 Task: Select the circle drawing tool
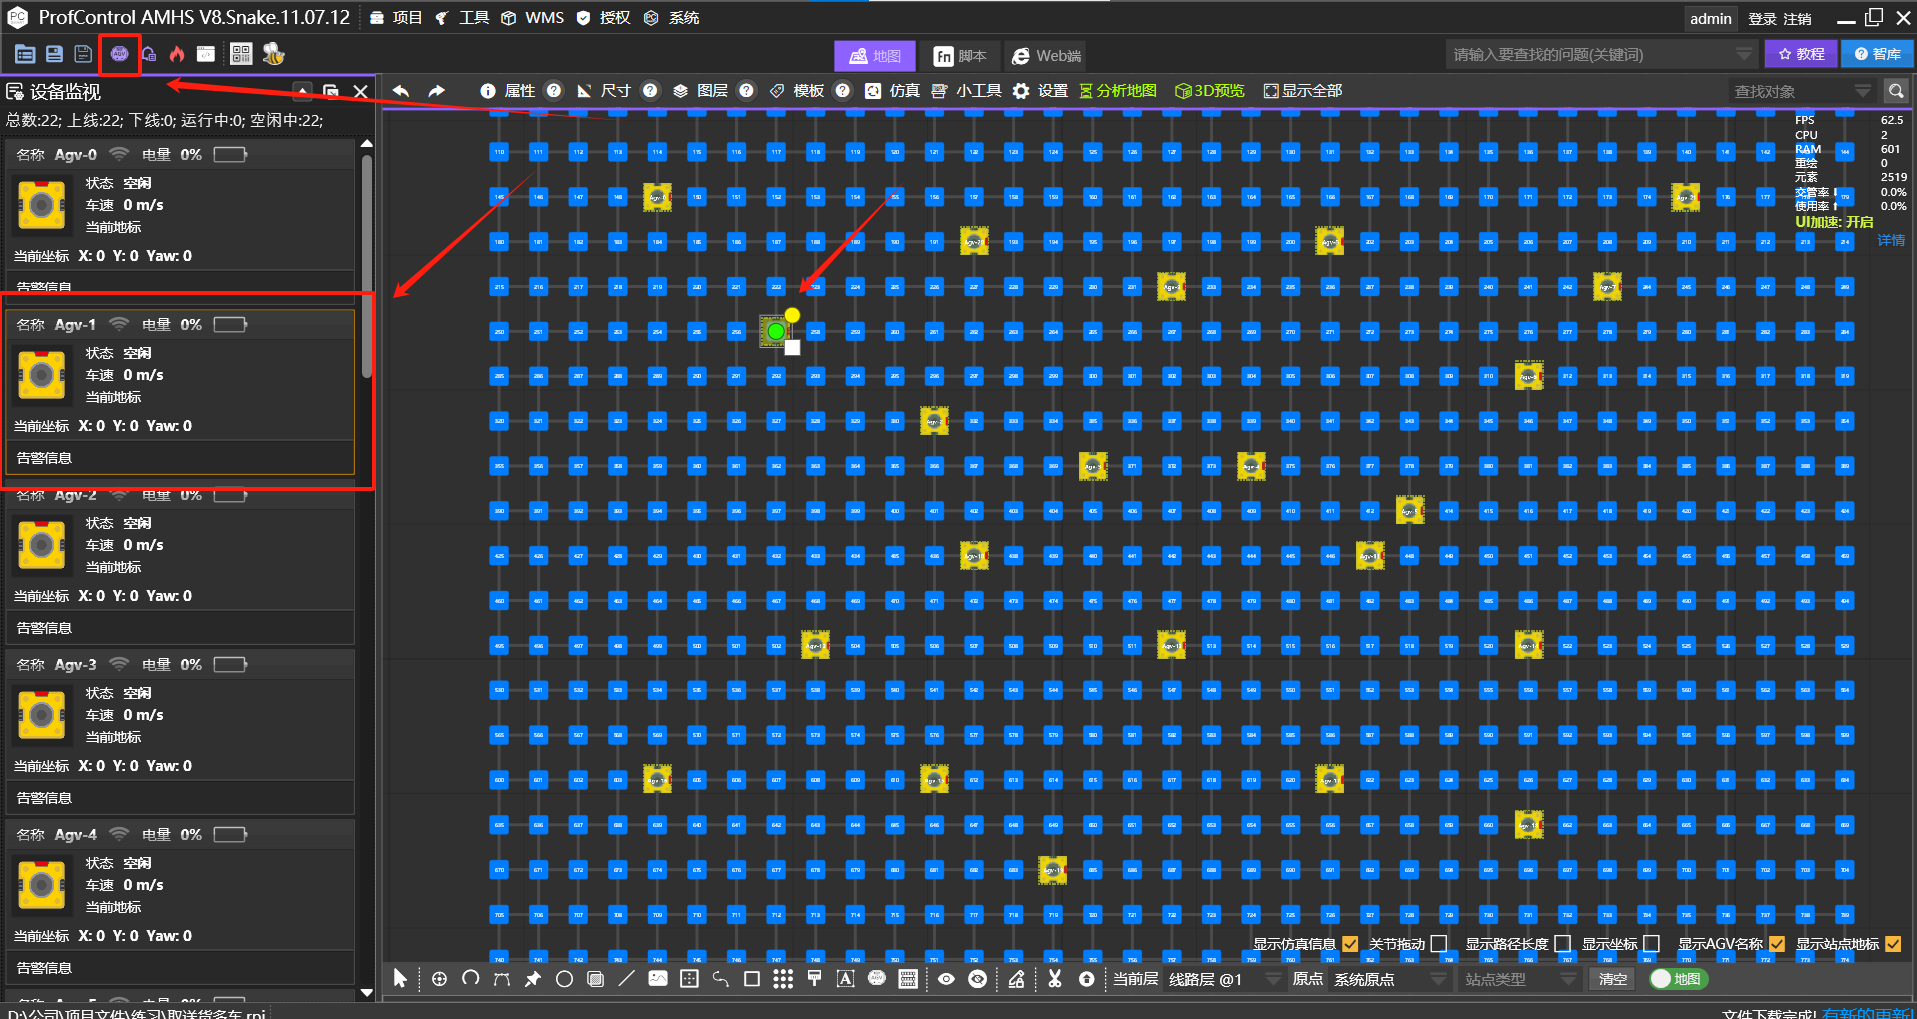pos(564,979)
